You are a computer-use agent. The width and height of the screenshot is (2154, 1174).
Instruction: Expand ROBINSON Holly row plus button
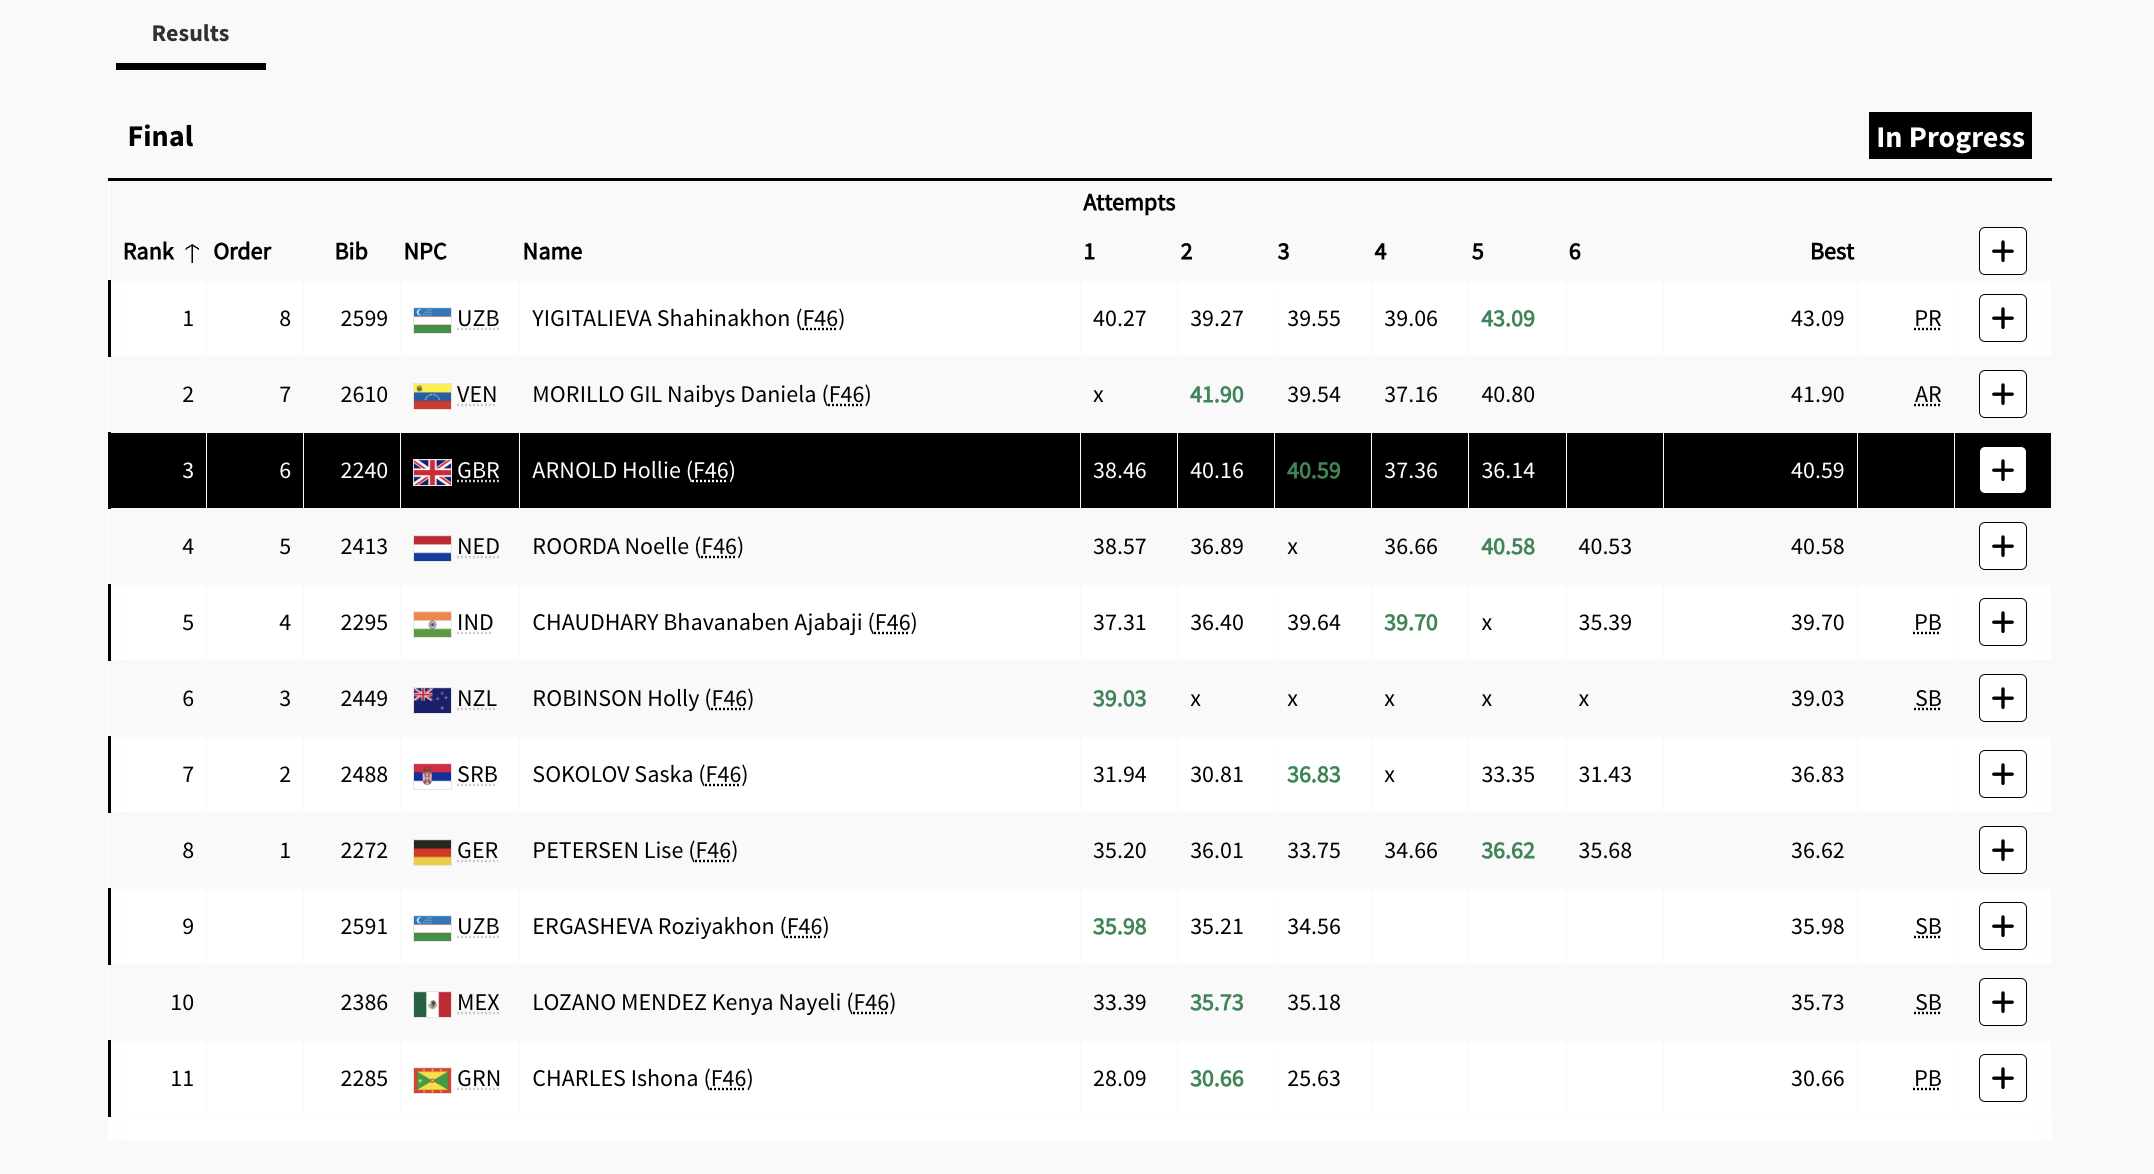[2002, 698]
